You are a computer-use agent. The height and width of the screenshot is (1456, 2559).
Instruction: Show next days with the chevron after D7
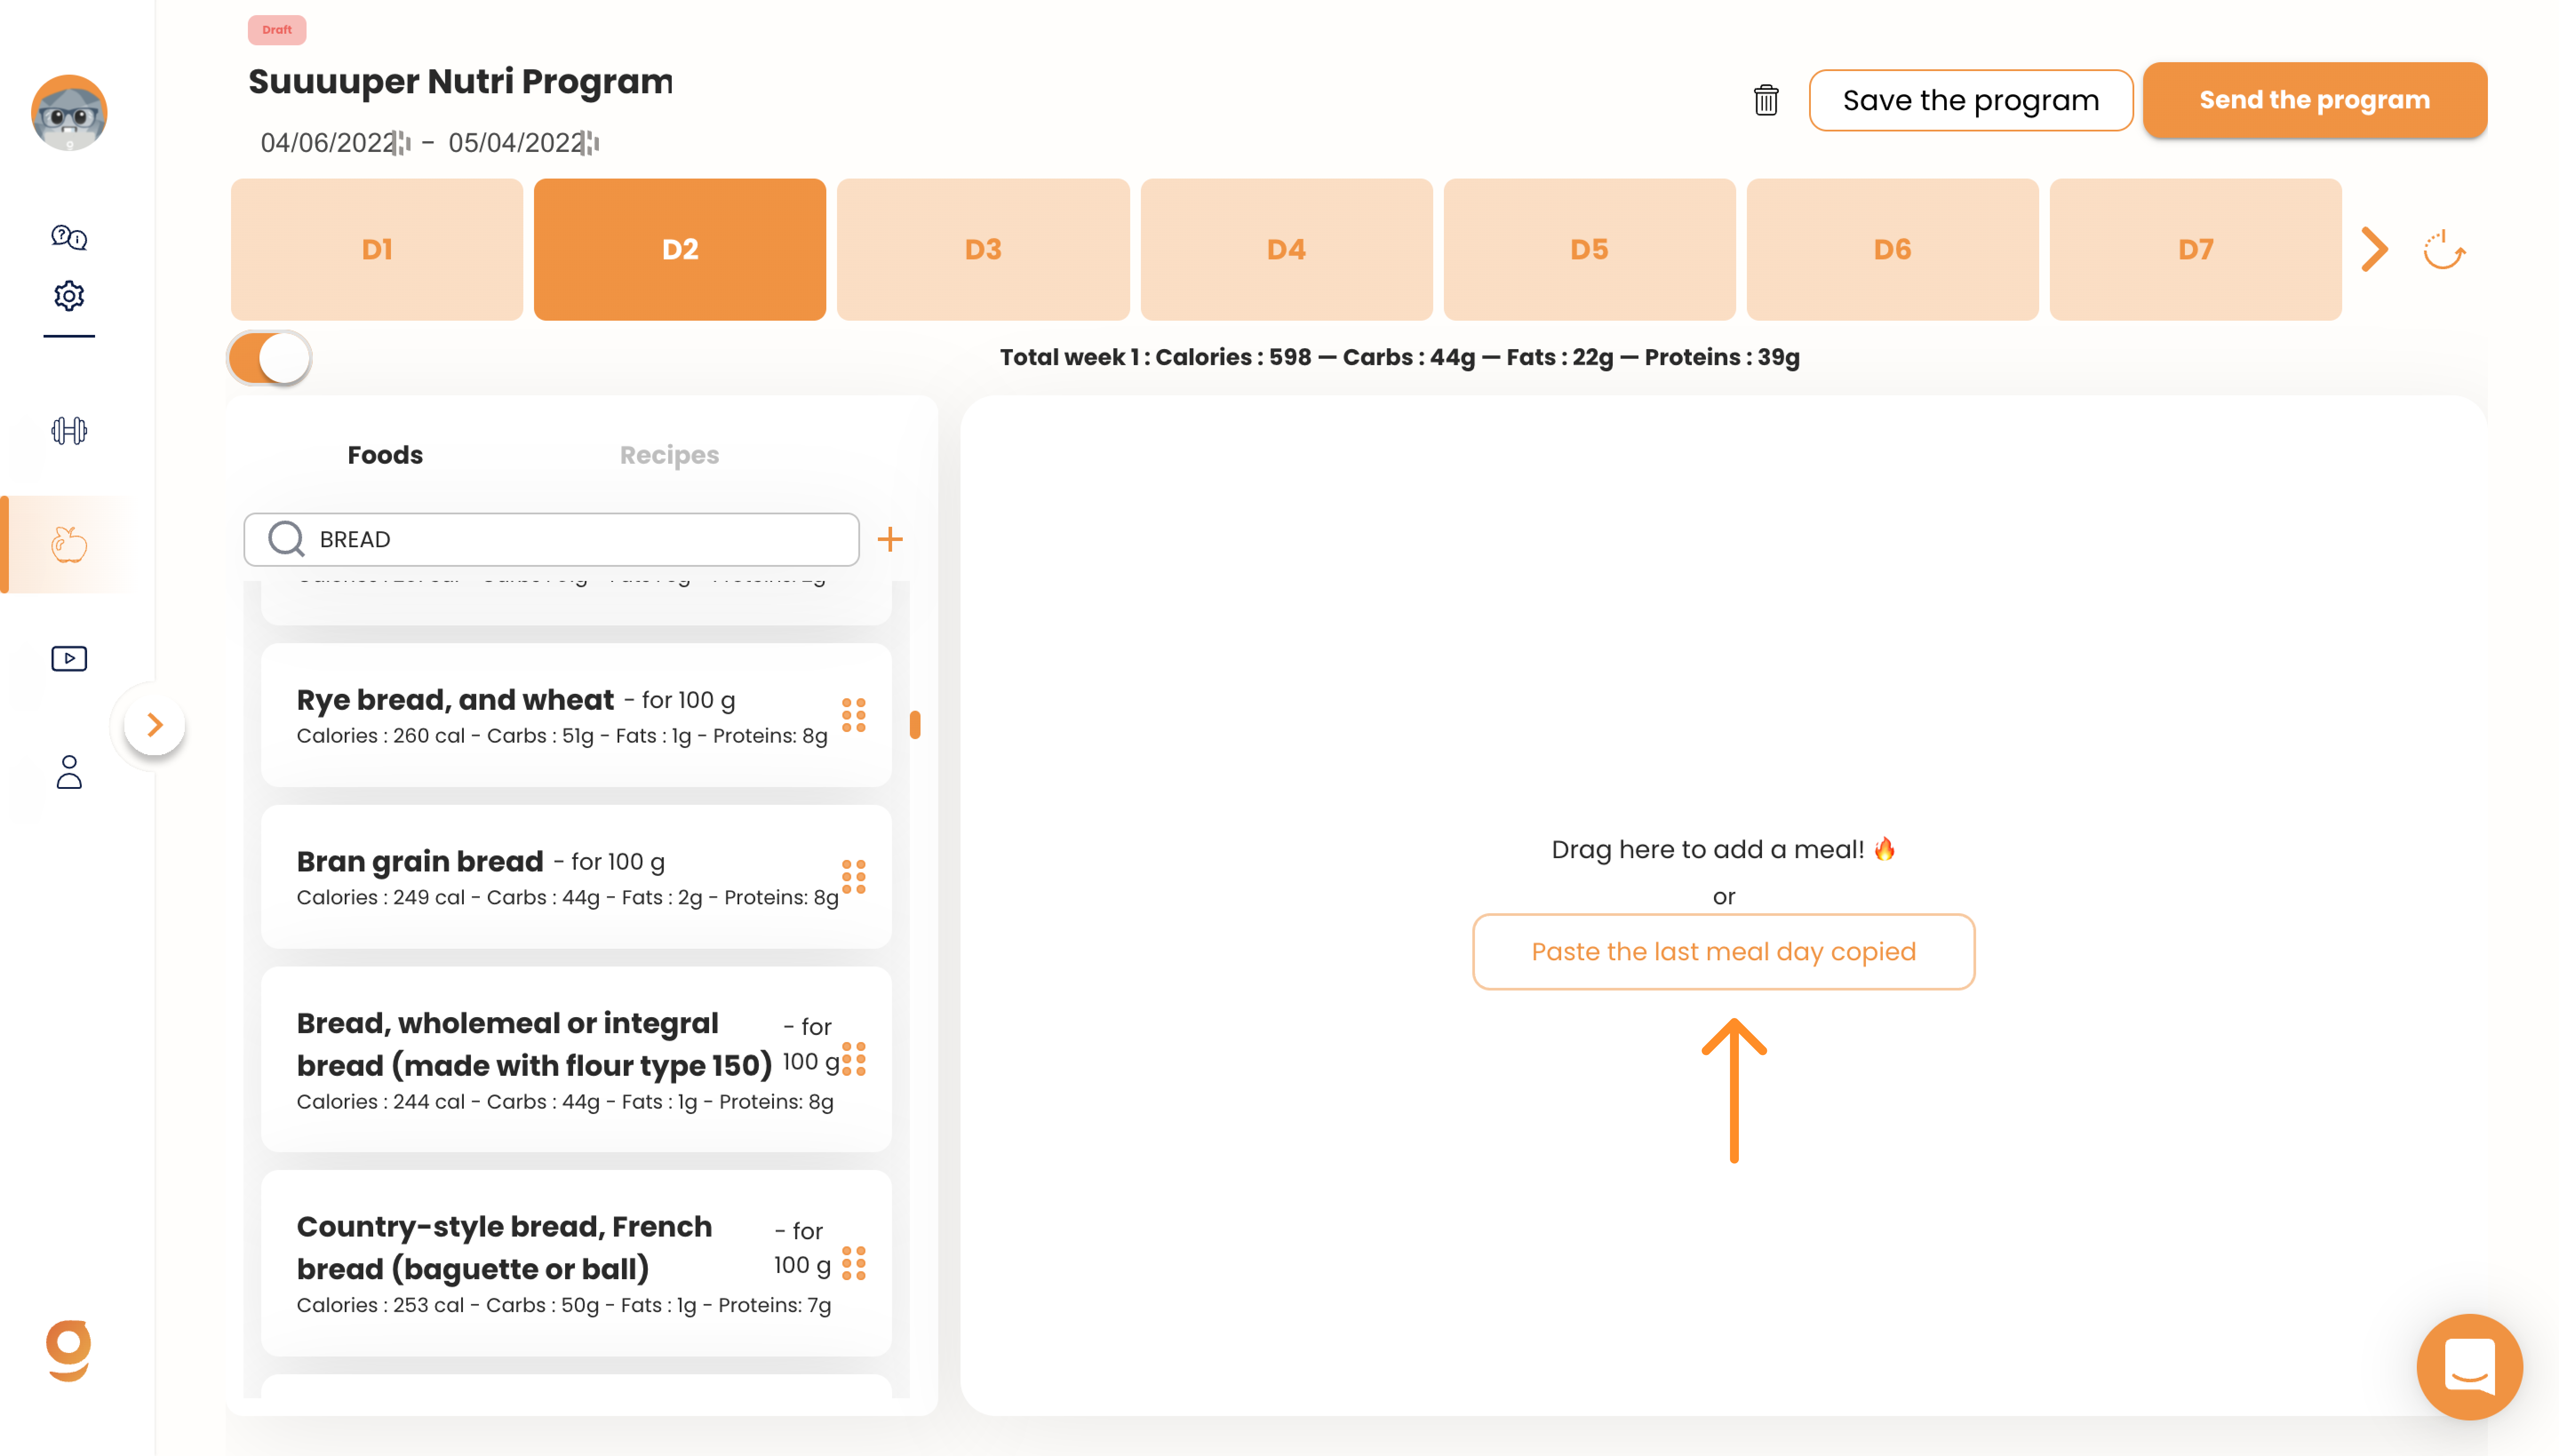coord(2374,250)
